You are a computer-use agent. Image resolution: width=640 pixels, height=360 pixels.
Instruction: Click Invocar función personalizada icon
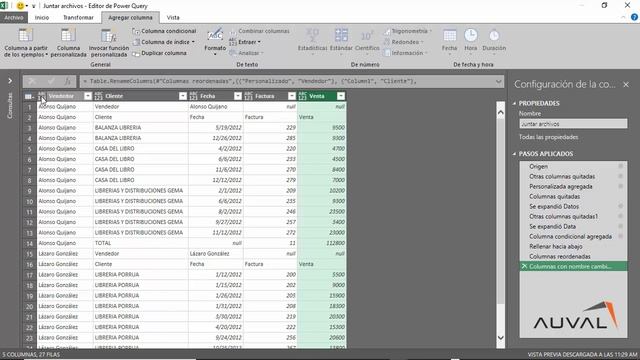(x=109, y=36)
